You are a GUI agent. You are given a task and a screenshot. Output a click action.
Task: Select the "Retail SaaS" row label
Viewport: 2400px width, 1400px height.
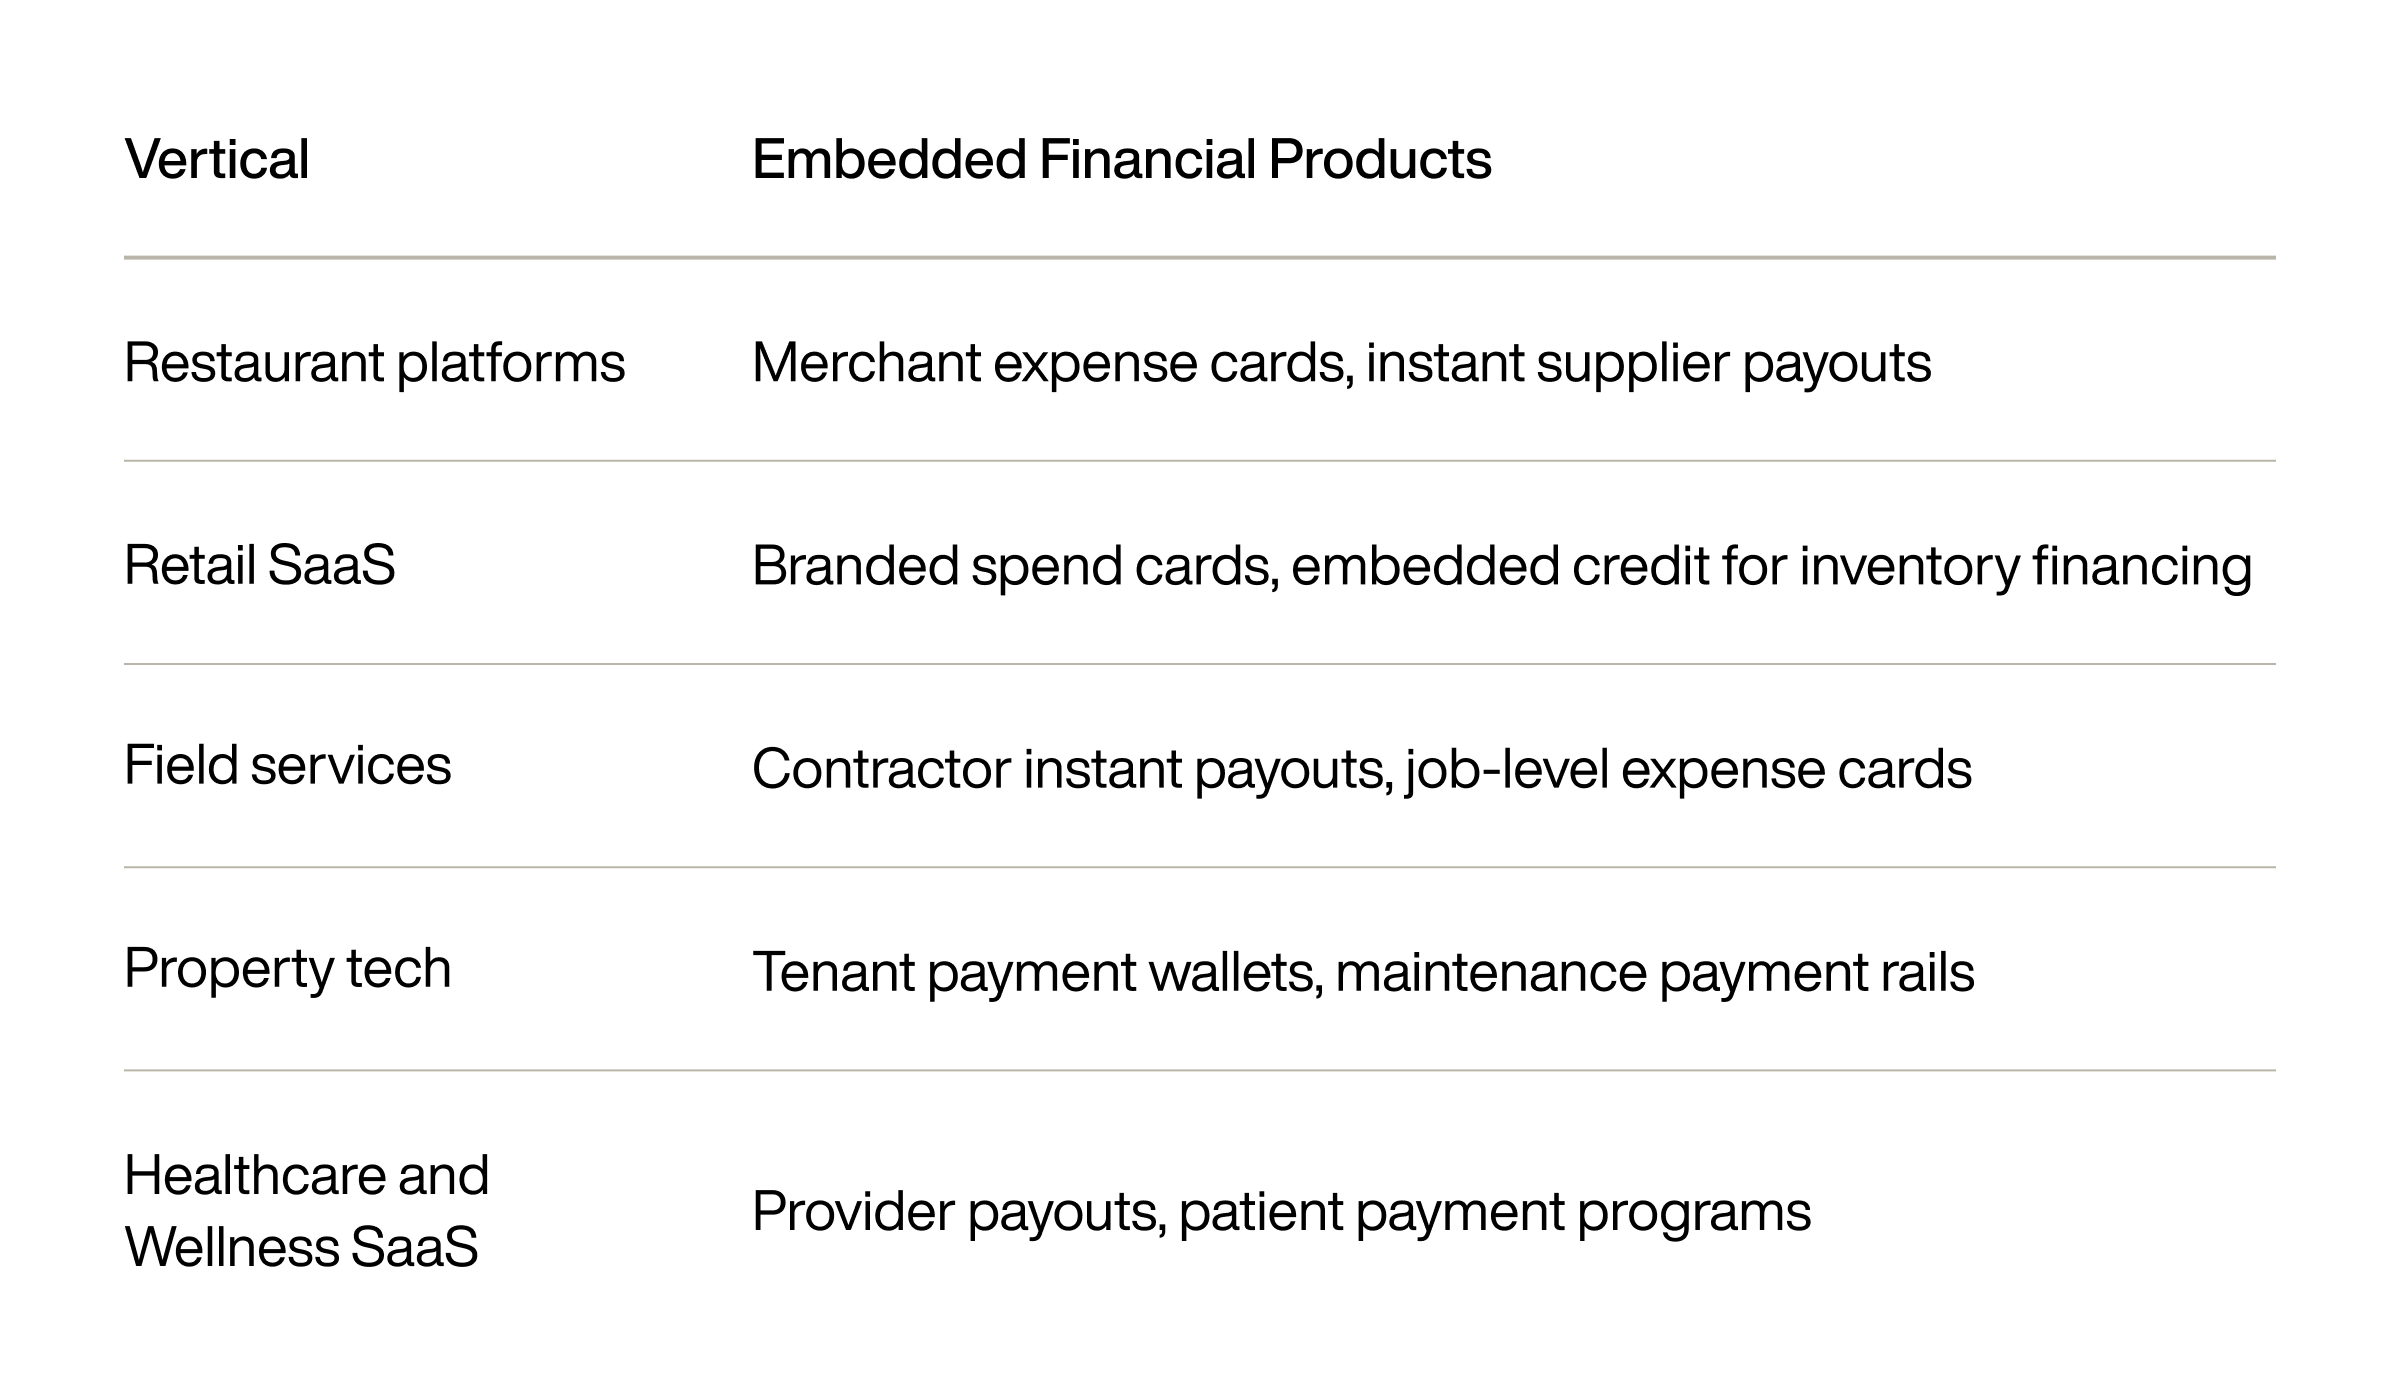pos(260,565)
